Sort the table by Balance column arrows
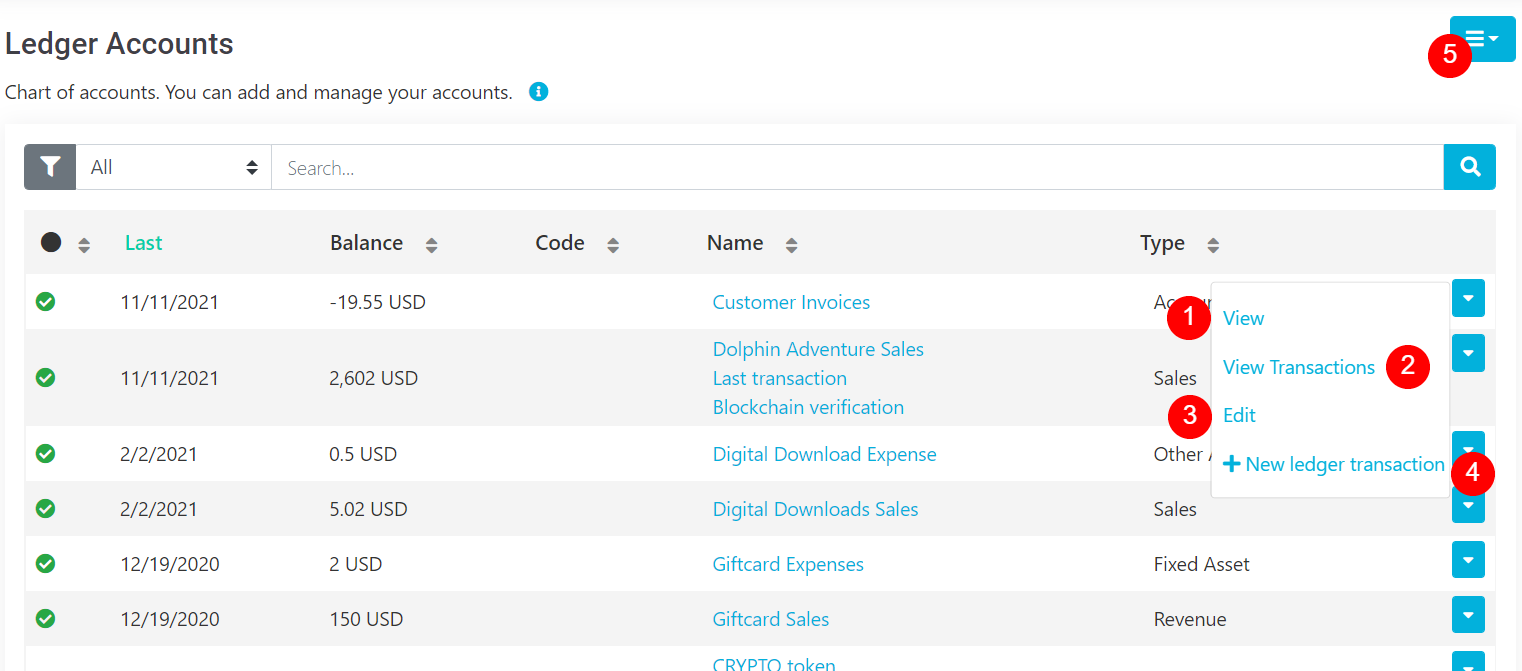1522x671 pixels. pos(431,244)
